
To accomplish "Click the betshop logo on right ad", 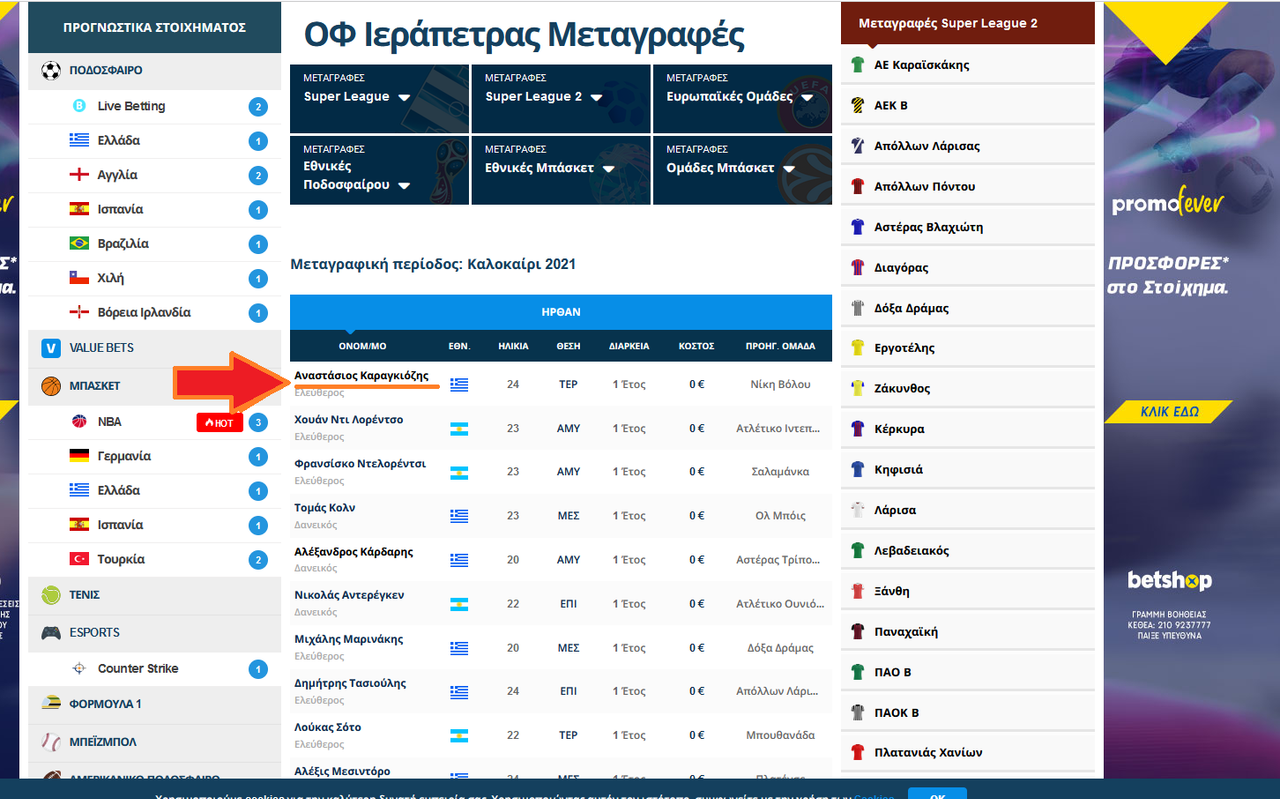I will [x=1169, y=580].
